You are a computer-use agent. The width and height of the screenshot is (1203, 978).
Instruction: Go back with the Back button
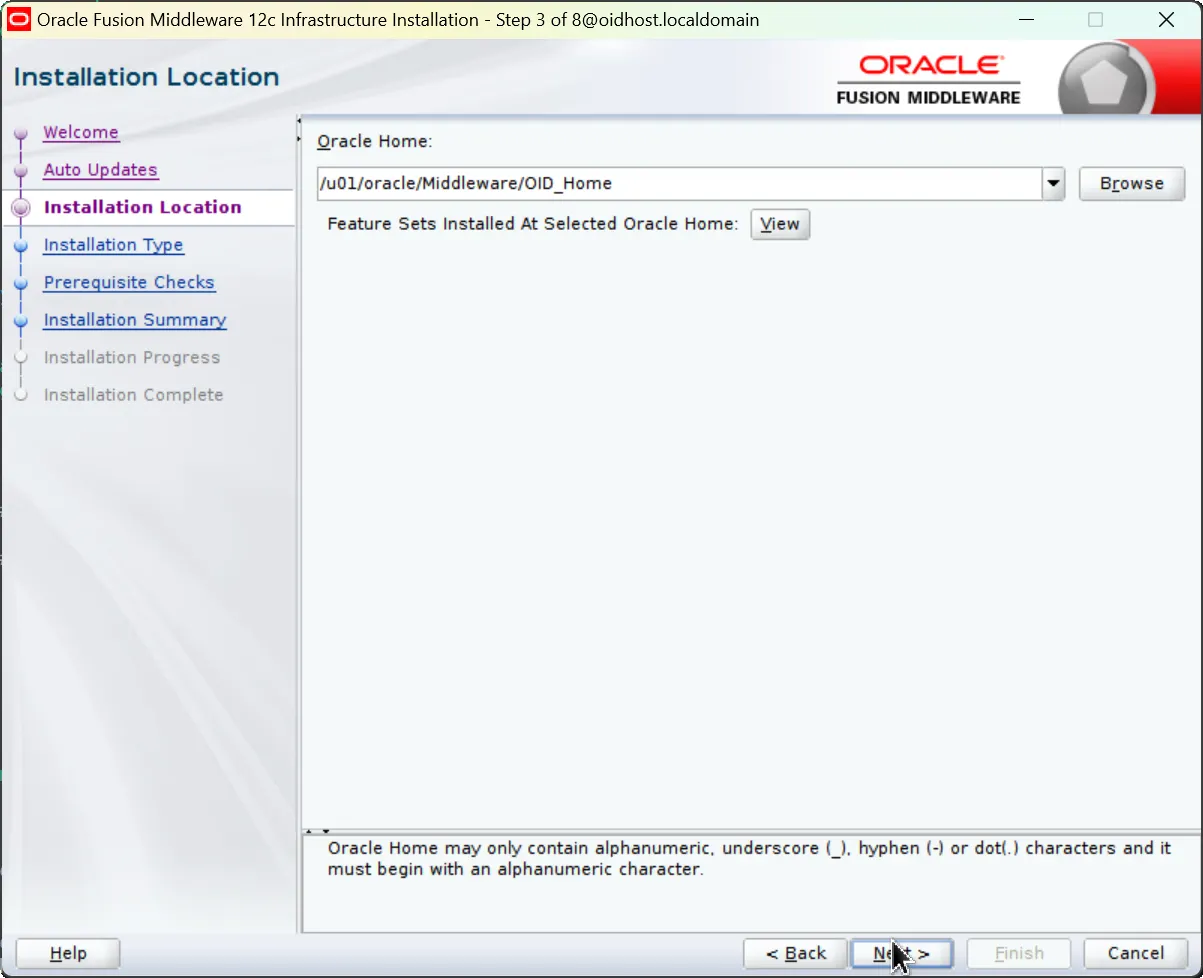point(796,954)
